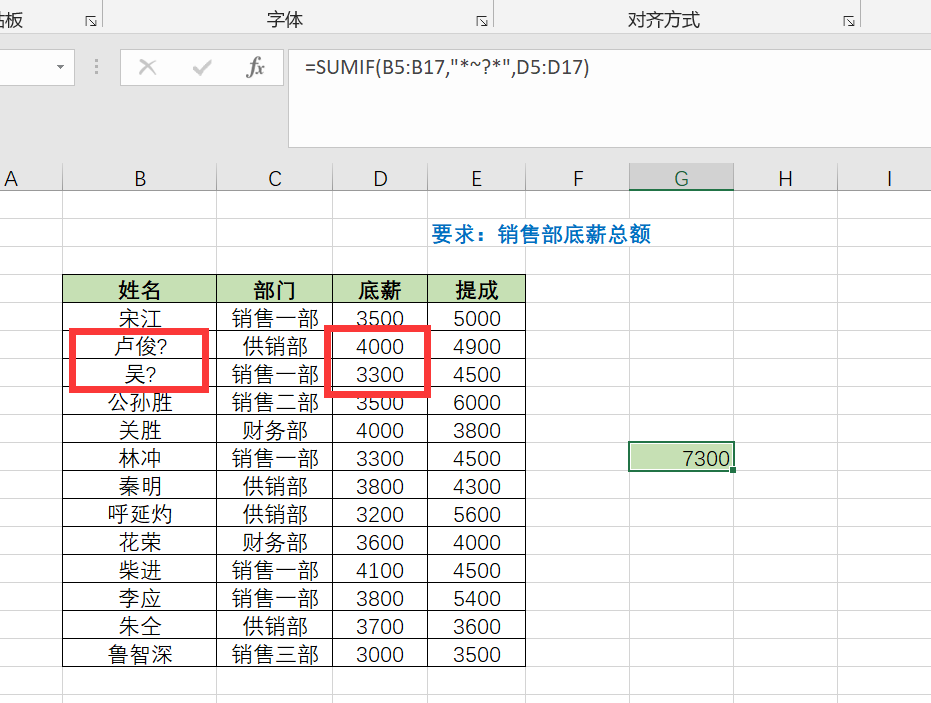Select 吴?'s base salary 3300

[x=380, y=373]
